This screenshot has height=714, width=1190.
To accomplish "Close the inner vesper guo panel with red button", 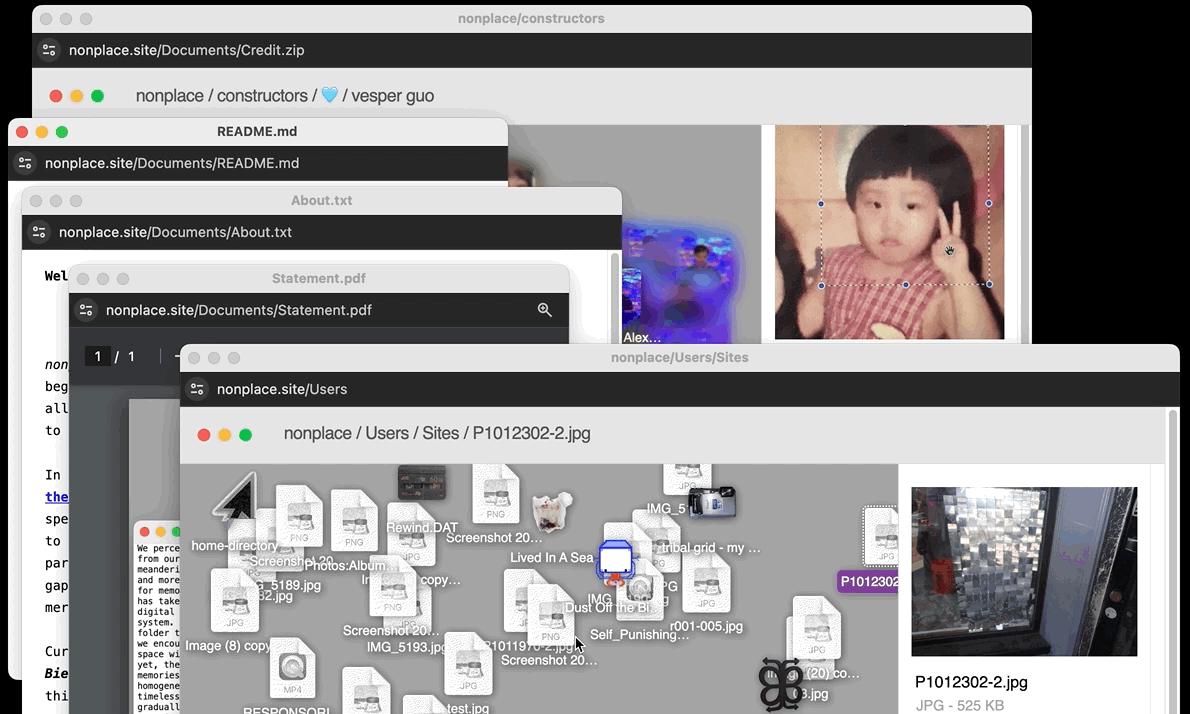I will click(56, 96).
